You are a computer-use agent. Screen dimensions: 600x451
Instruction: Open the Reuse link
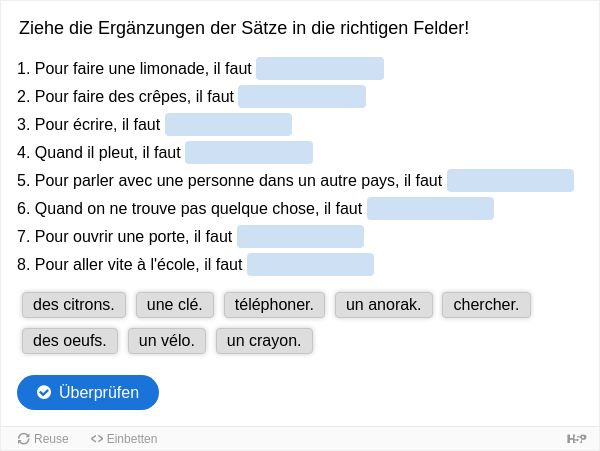click(43, 439)
